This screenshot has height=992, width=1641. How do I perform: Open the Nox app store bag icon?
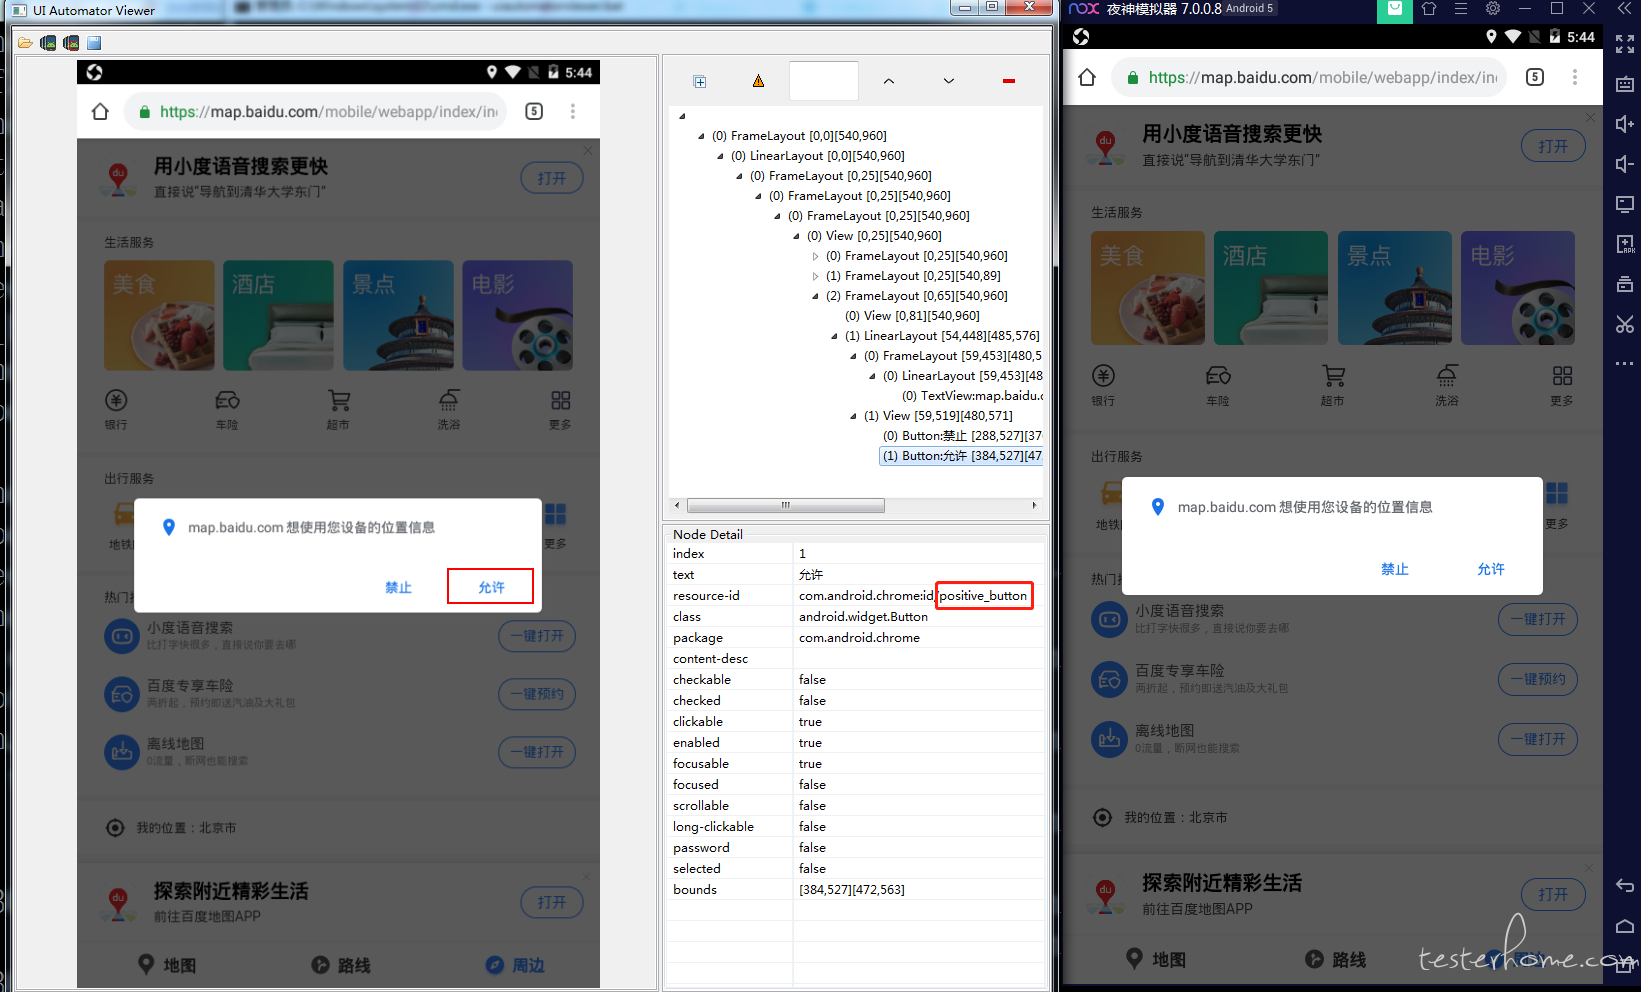click(1394, 10)
